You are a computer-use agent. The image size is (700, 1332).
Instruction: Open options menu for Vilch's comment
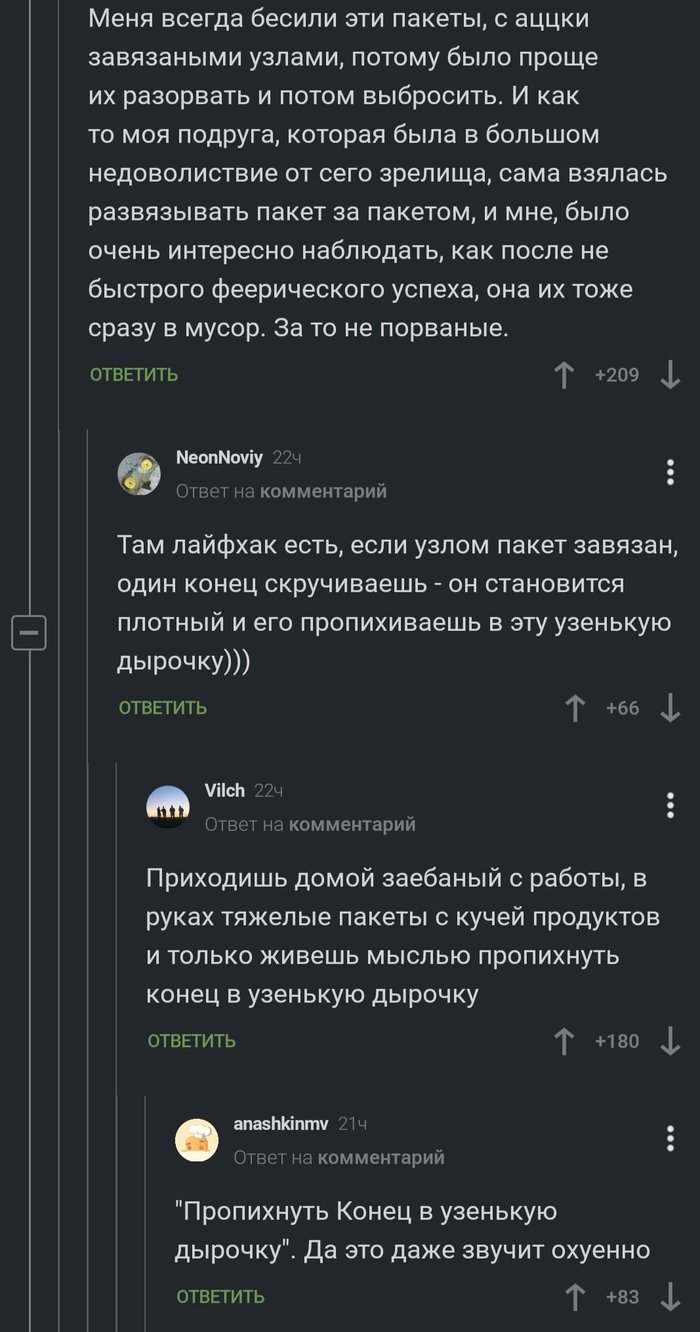tap(670, 805)
